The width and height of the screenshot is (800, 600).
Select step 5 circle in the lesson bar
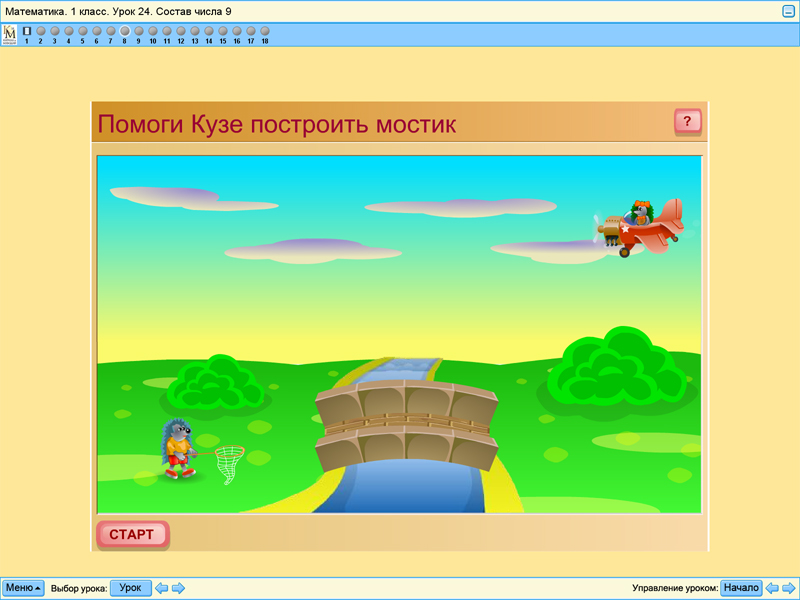80,31
